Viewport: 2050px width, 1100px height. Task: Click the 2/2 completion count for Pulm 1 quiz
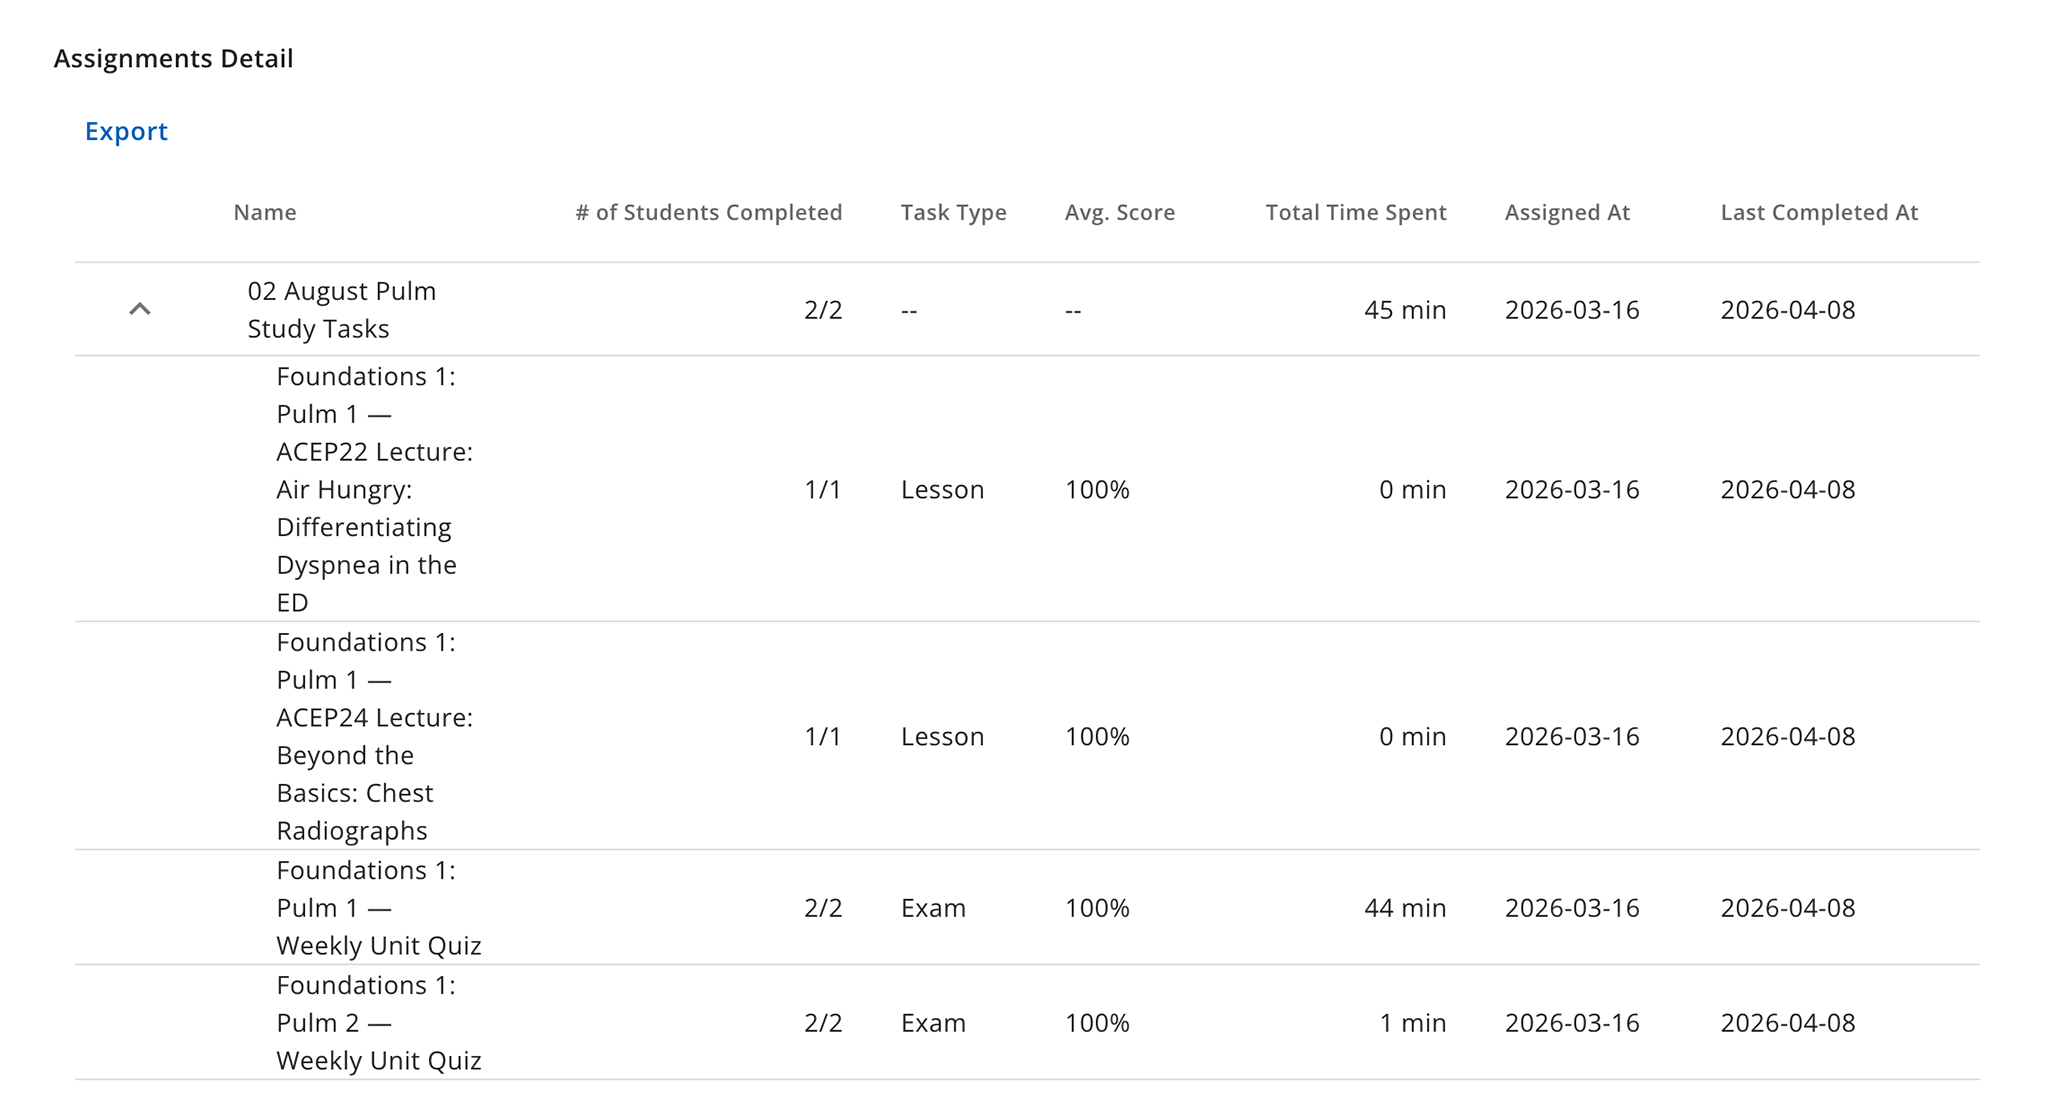pos(822,907)
